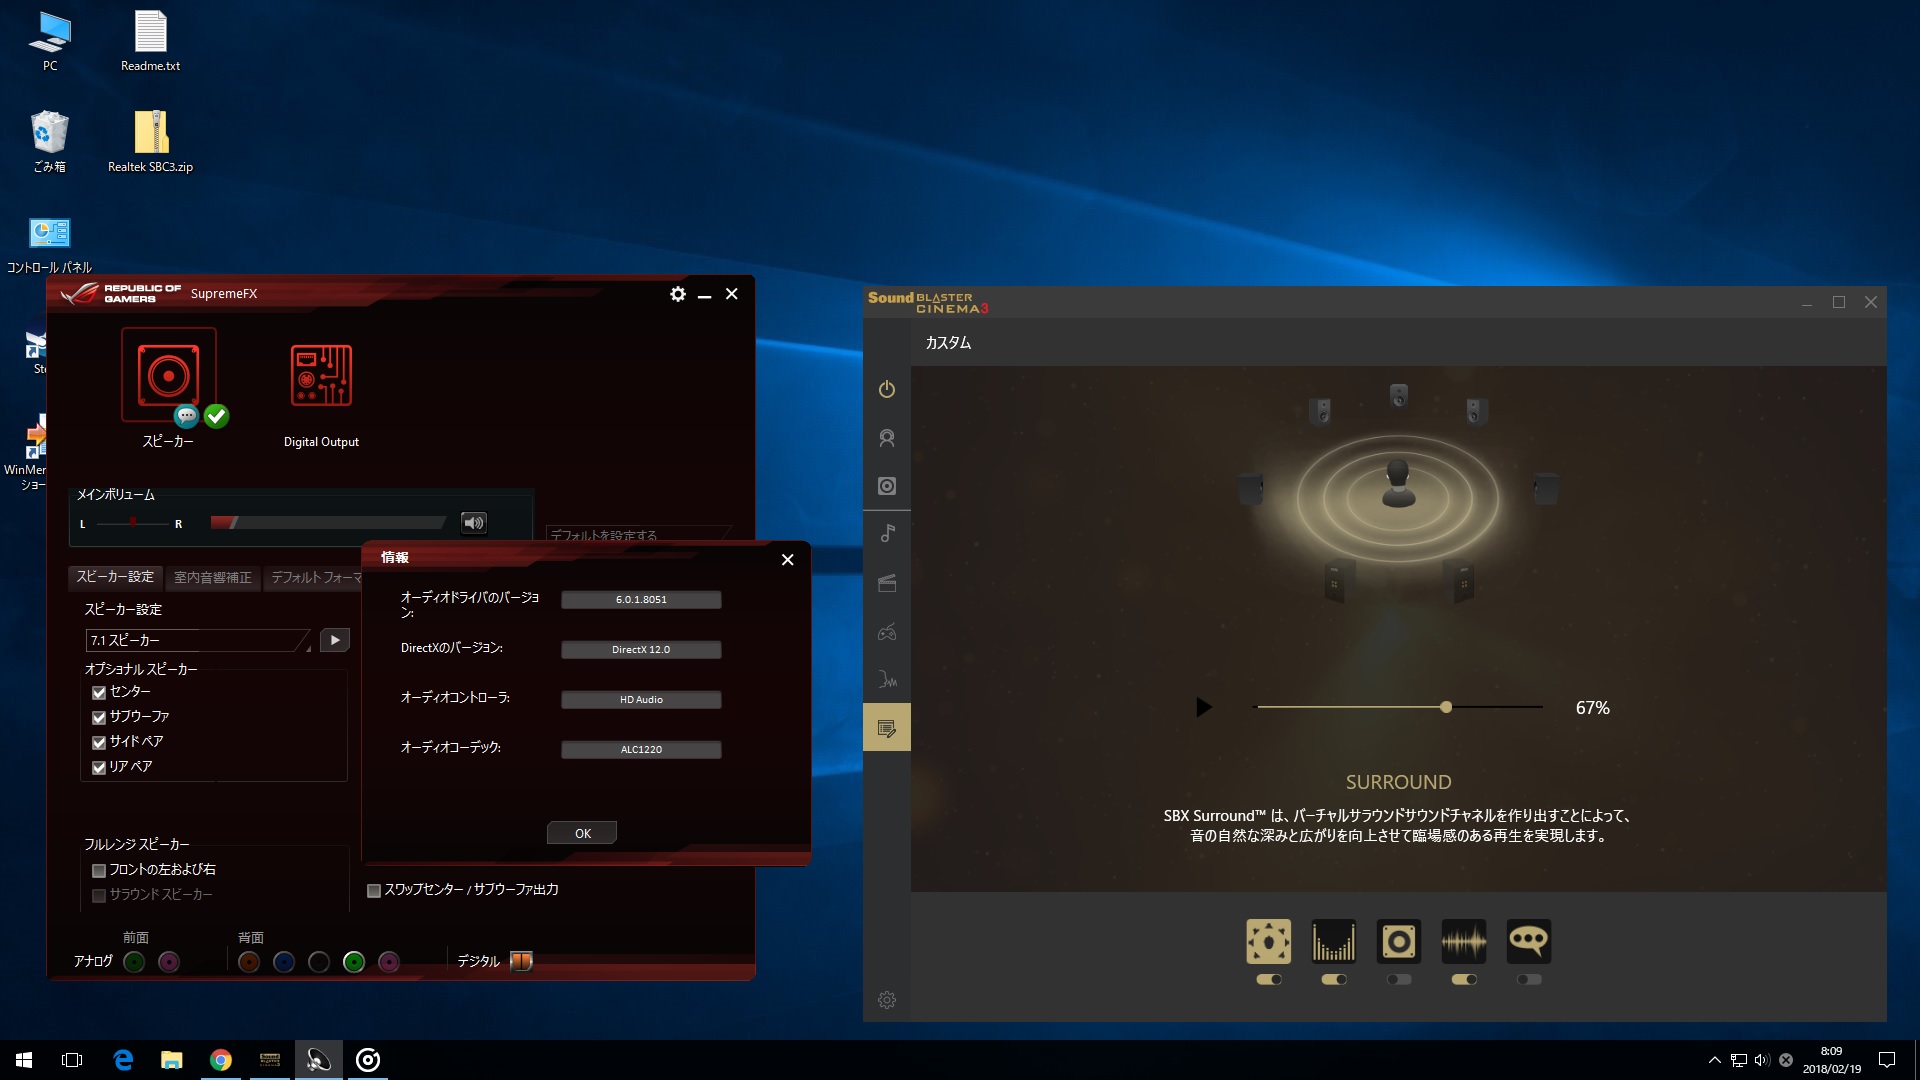Click the DirectX 12.0 version field
This screenshot has width=1920, height=1080.
pyautogui.click(x=641, y=650)
